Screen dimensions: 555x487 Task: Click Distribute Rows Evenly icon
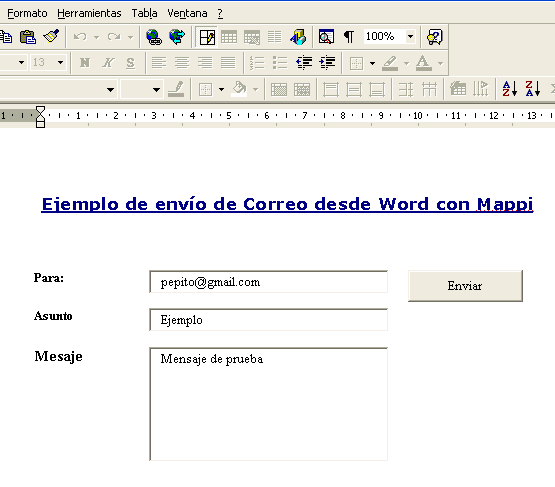pos(406,89)
